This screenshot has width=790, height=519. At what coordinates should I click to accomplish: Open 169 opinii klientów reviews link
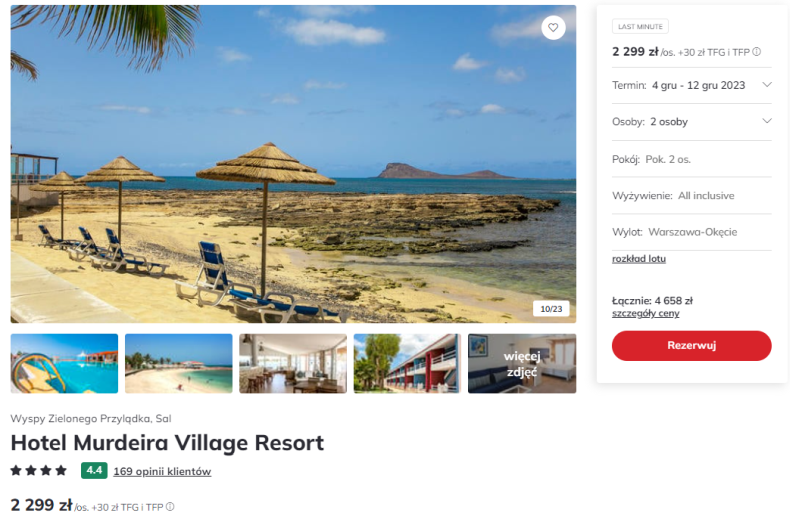[162, 472]
